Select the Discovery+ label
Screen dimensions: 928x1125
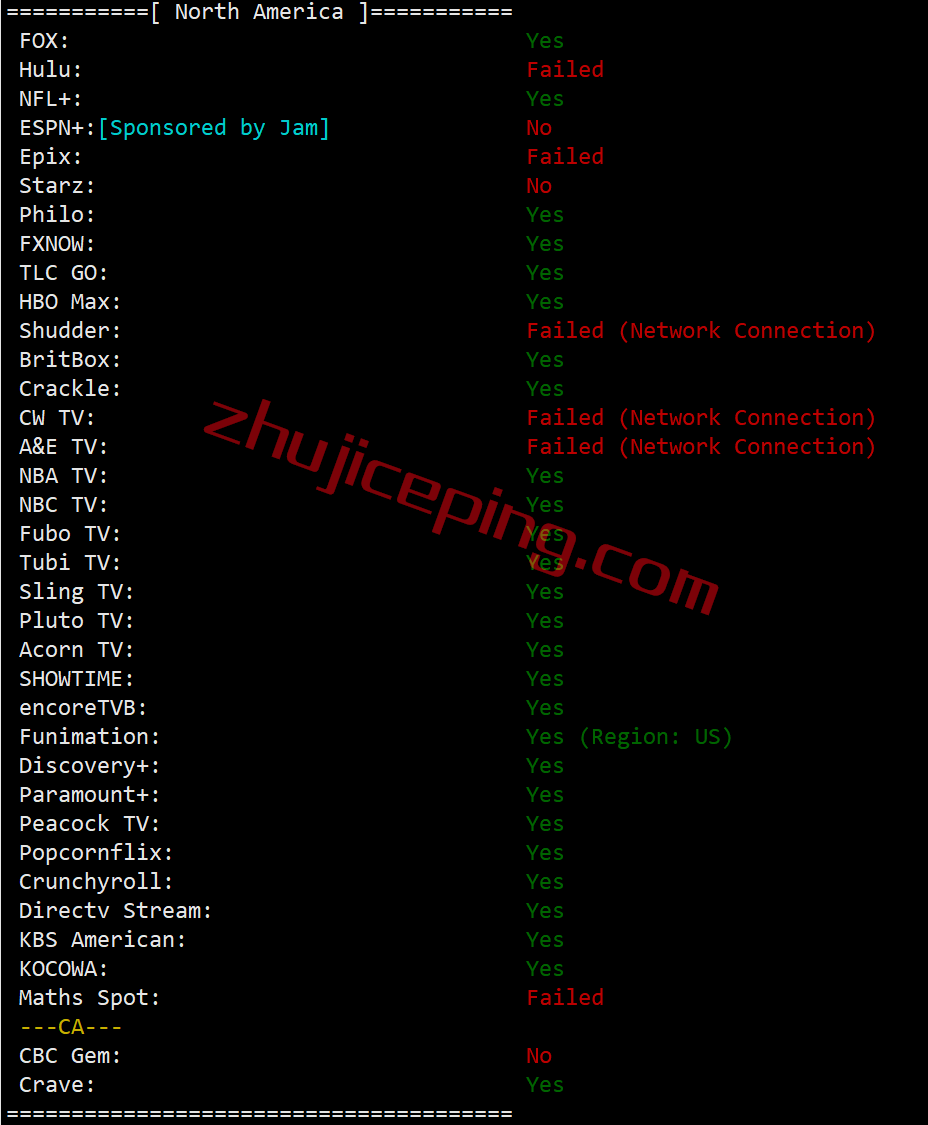click(89, 766)
